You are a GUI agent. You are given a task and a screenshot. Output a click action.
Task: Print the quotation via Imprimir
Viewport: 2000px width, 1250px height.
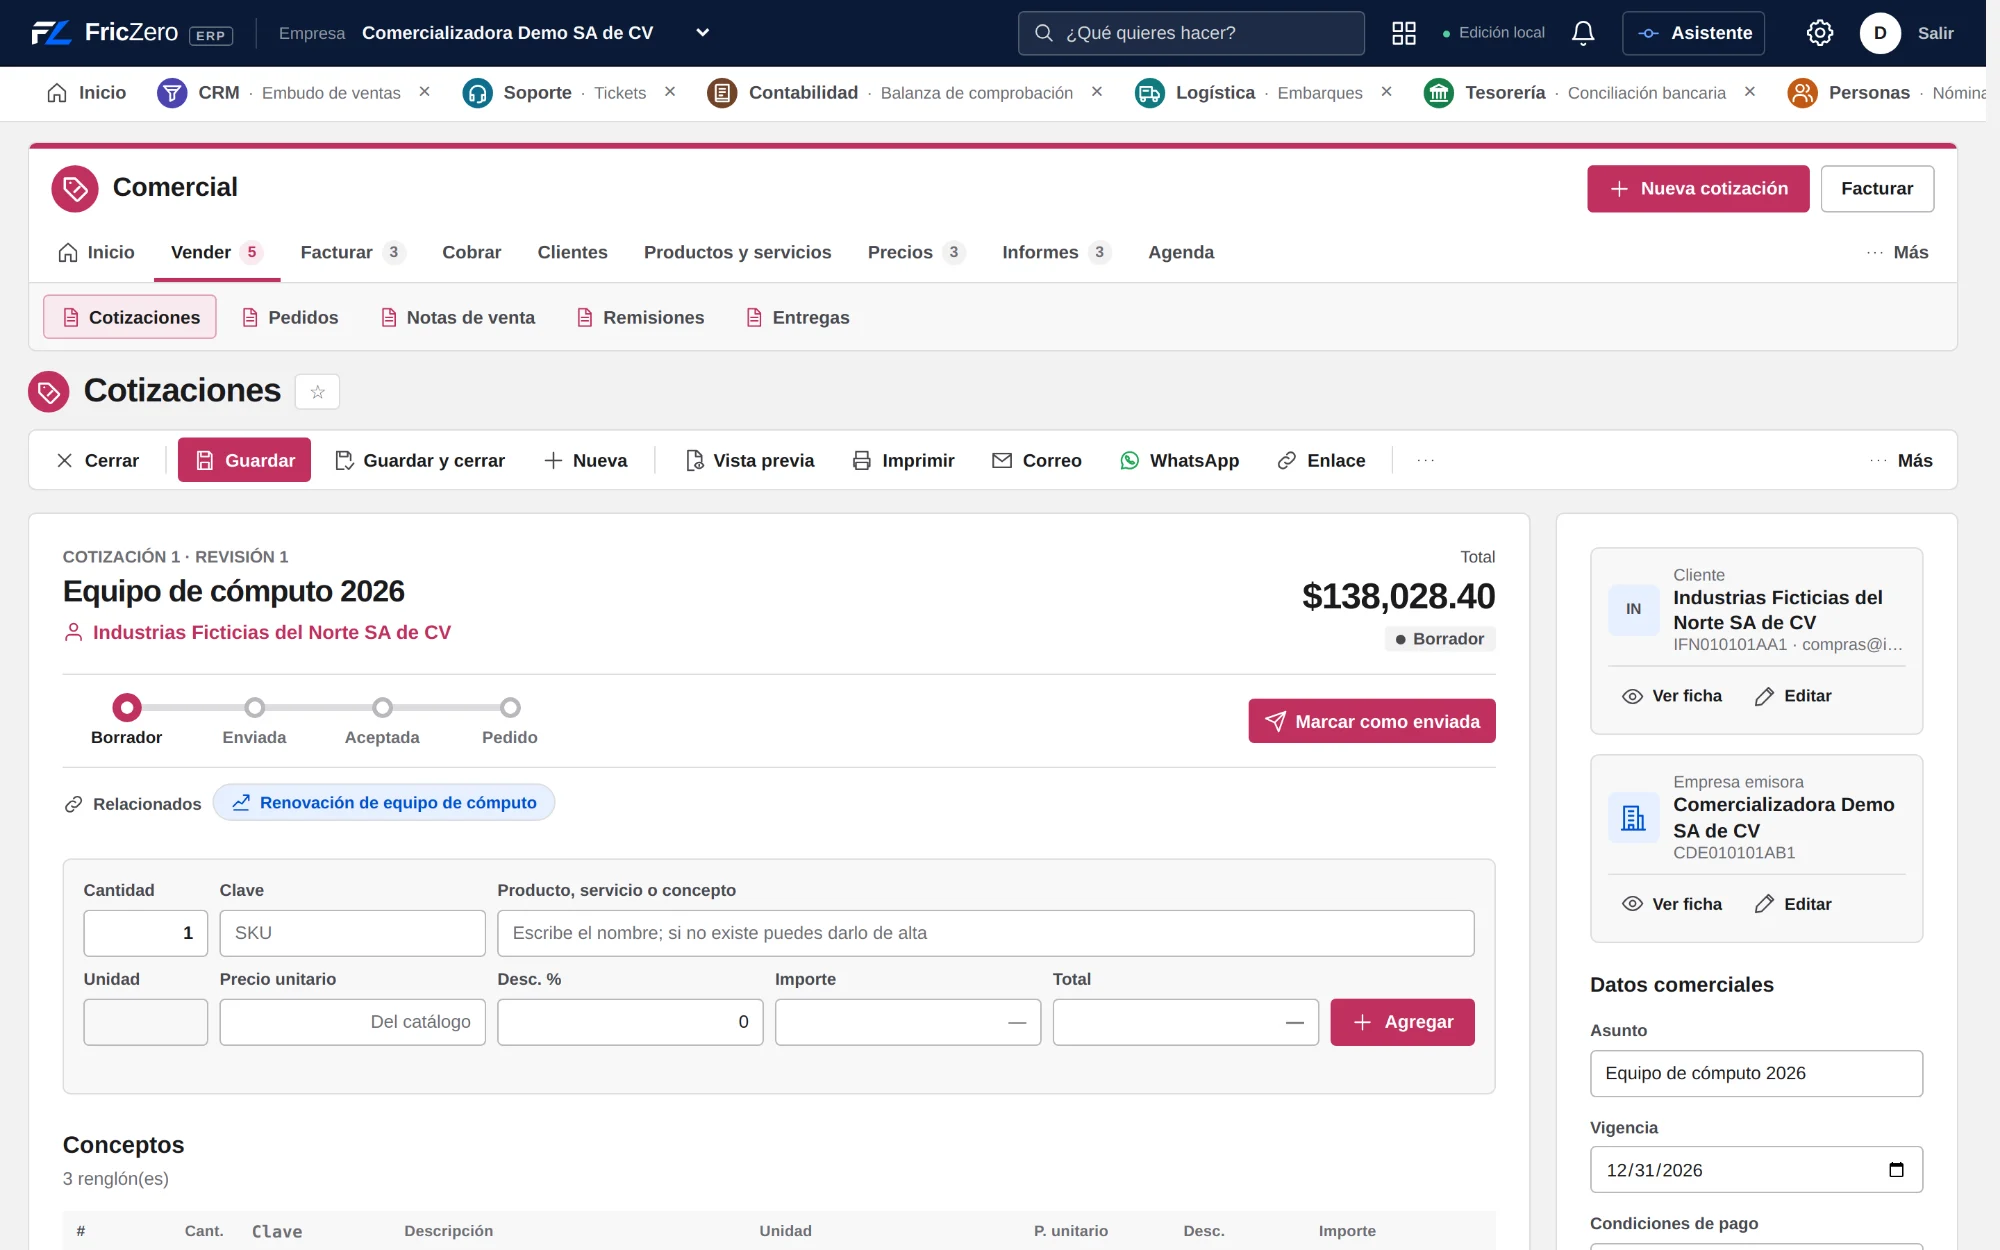[903, 460]
